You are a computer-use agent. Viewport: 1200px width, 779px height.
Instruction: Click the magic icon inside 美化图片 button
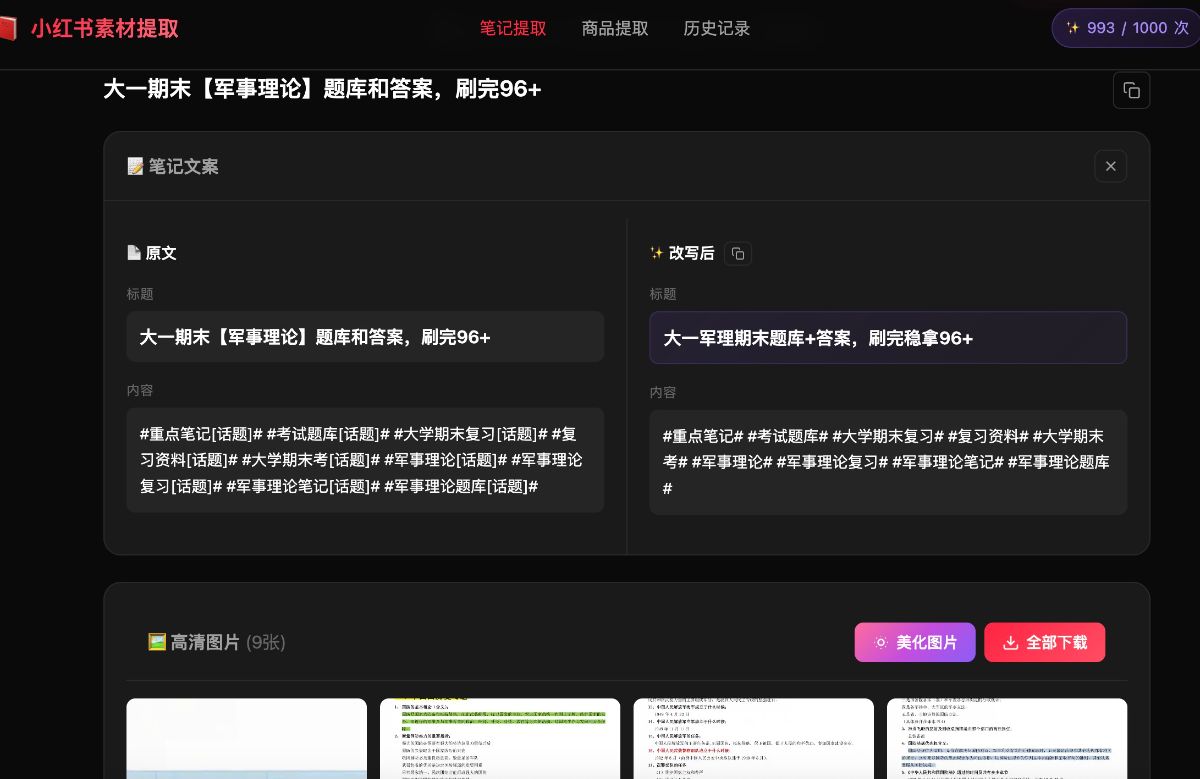coord(881,642)
